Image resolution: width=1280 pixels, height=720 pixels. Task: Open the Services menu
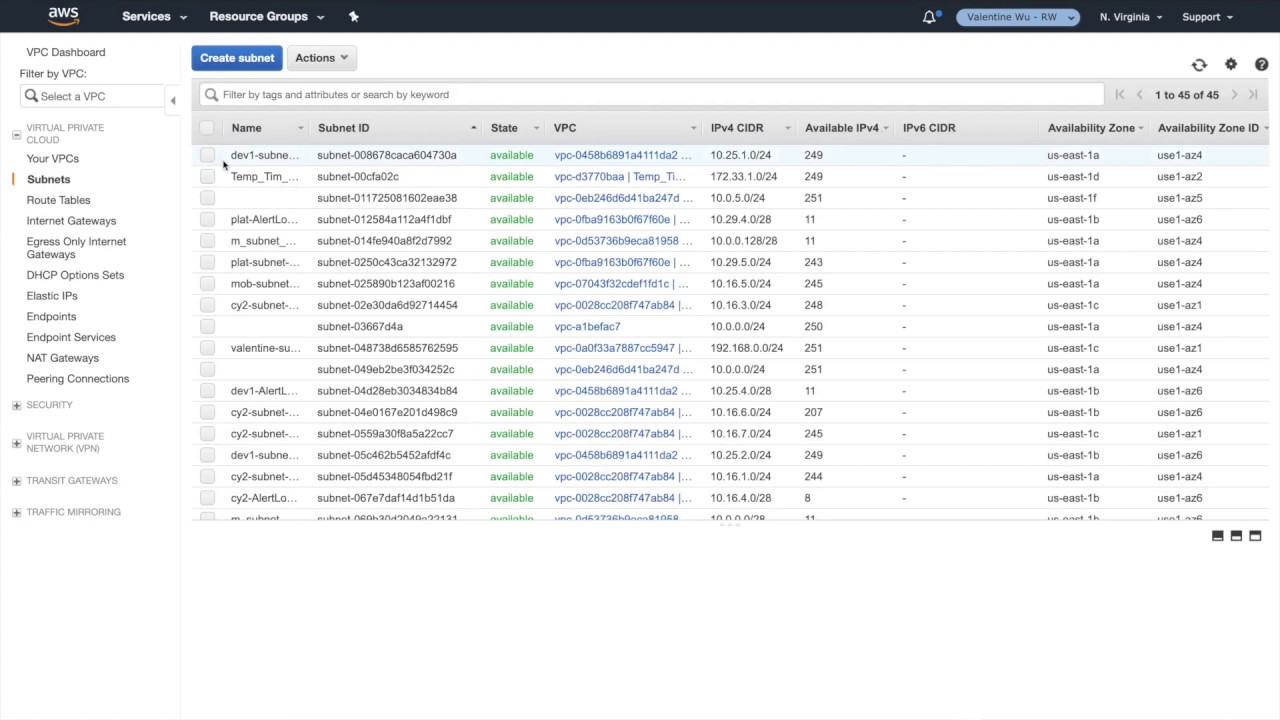pos(154,17)
